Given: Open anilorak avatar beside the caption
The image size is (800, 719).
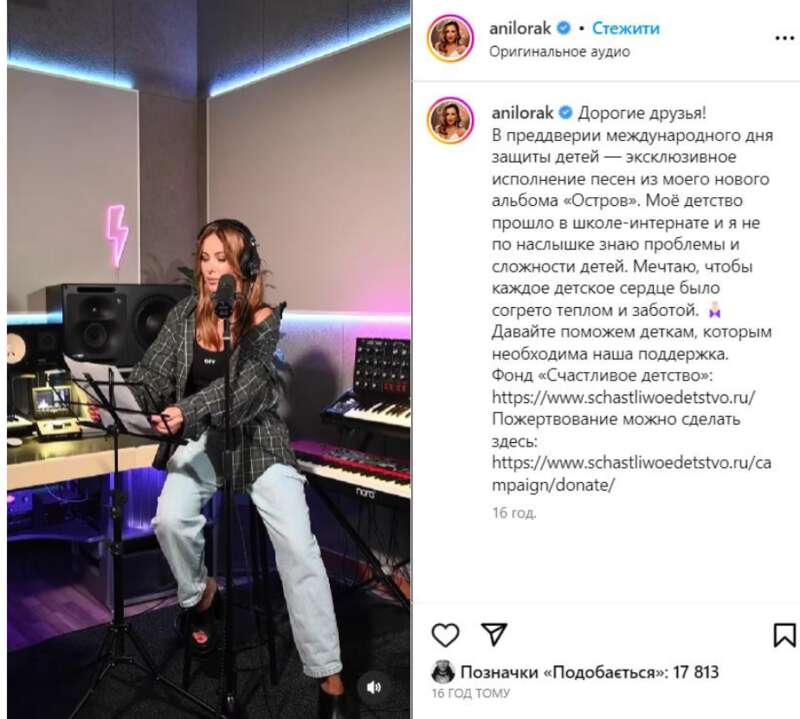Looking at the screenshot, I should click(450, 120).
